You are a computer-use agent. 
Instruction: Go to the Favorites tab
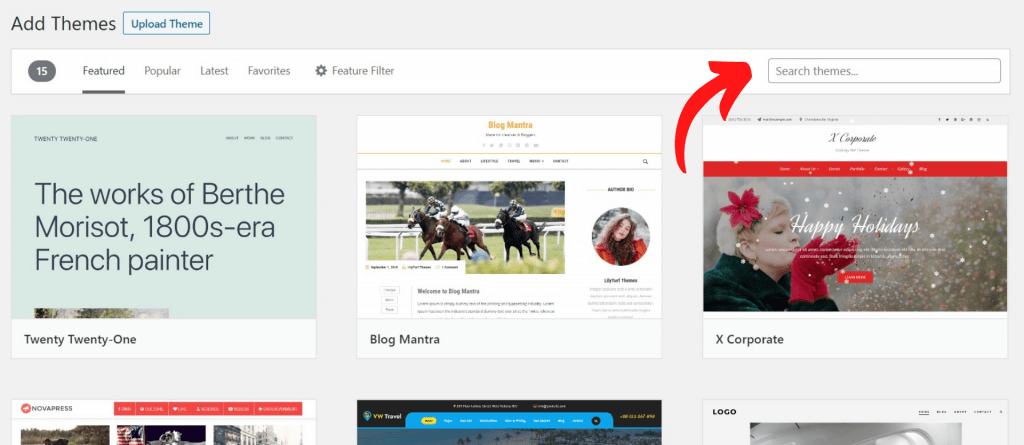point(269,71)
